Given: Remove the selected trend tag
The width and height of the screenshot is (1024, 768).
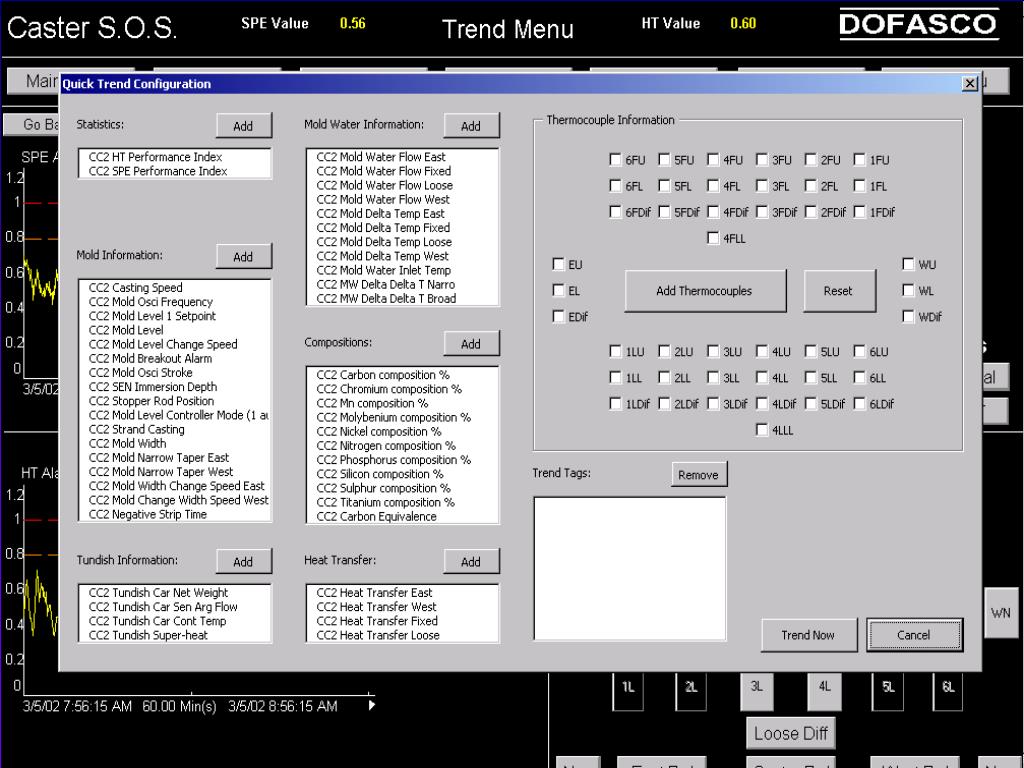Looking at the screenshot, I should [x=699, y=475].
